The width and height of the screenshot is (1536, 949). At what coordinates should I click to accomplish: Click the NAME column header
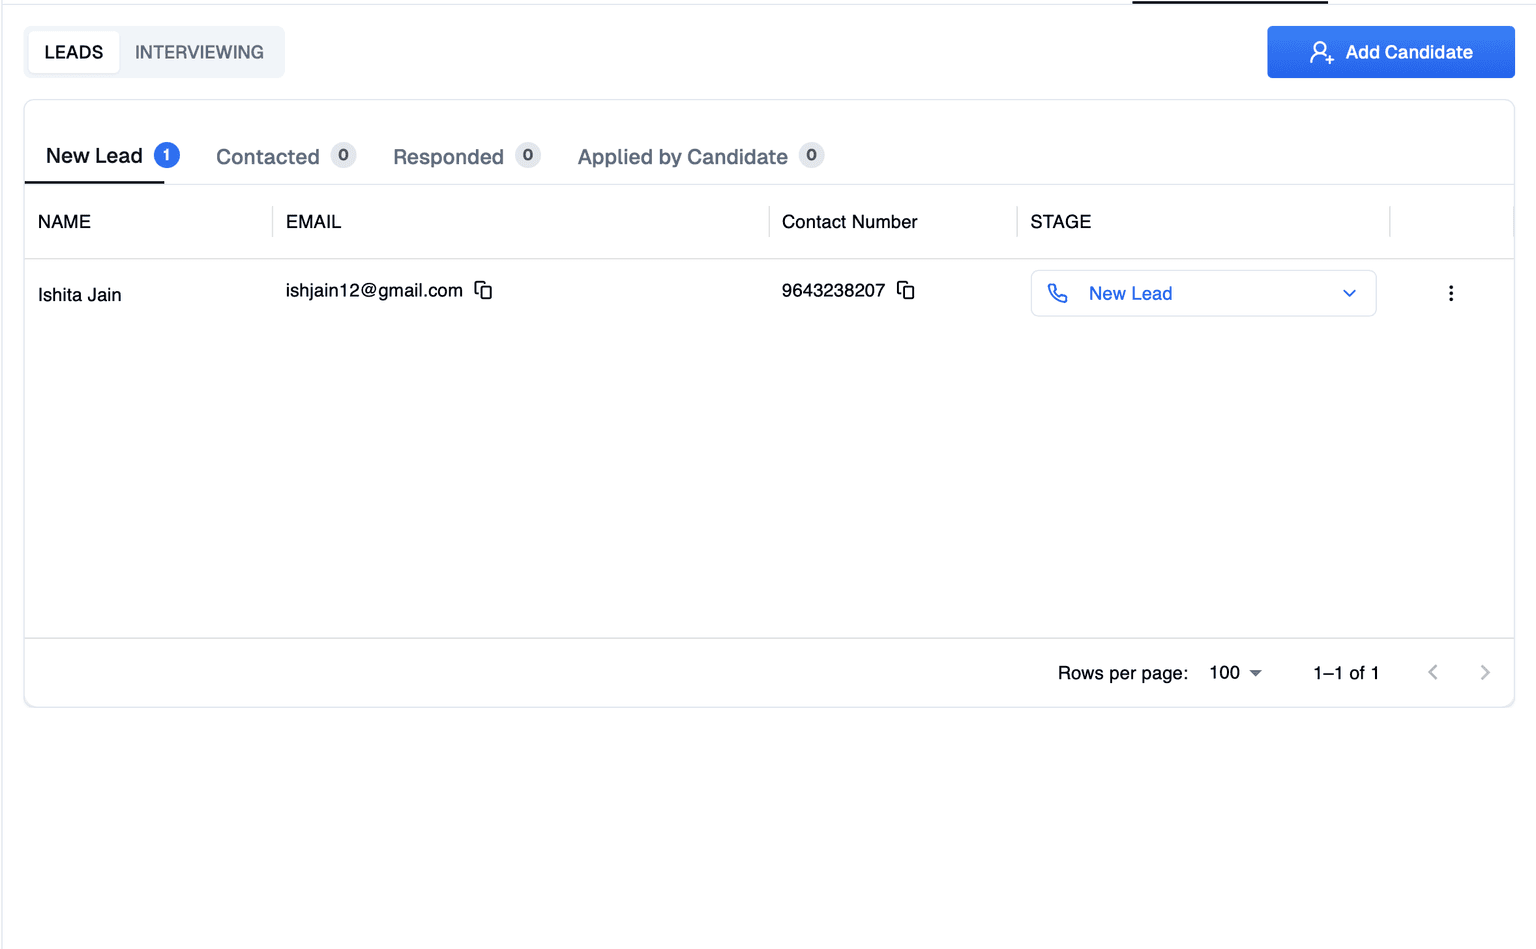pos(64,222)
